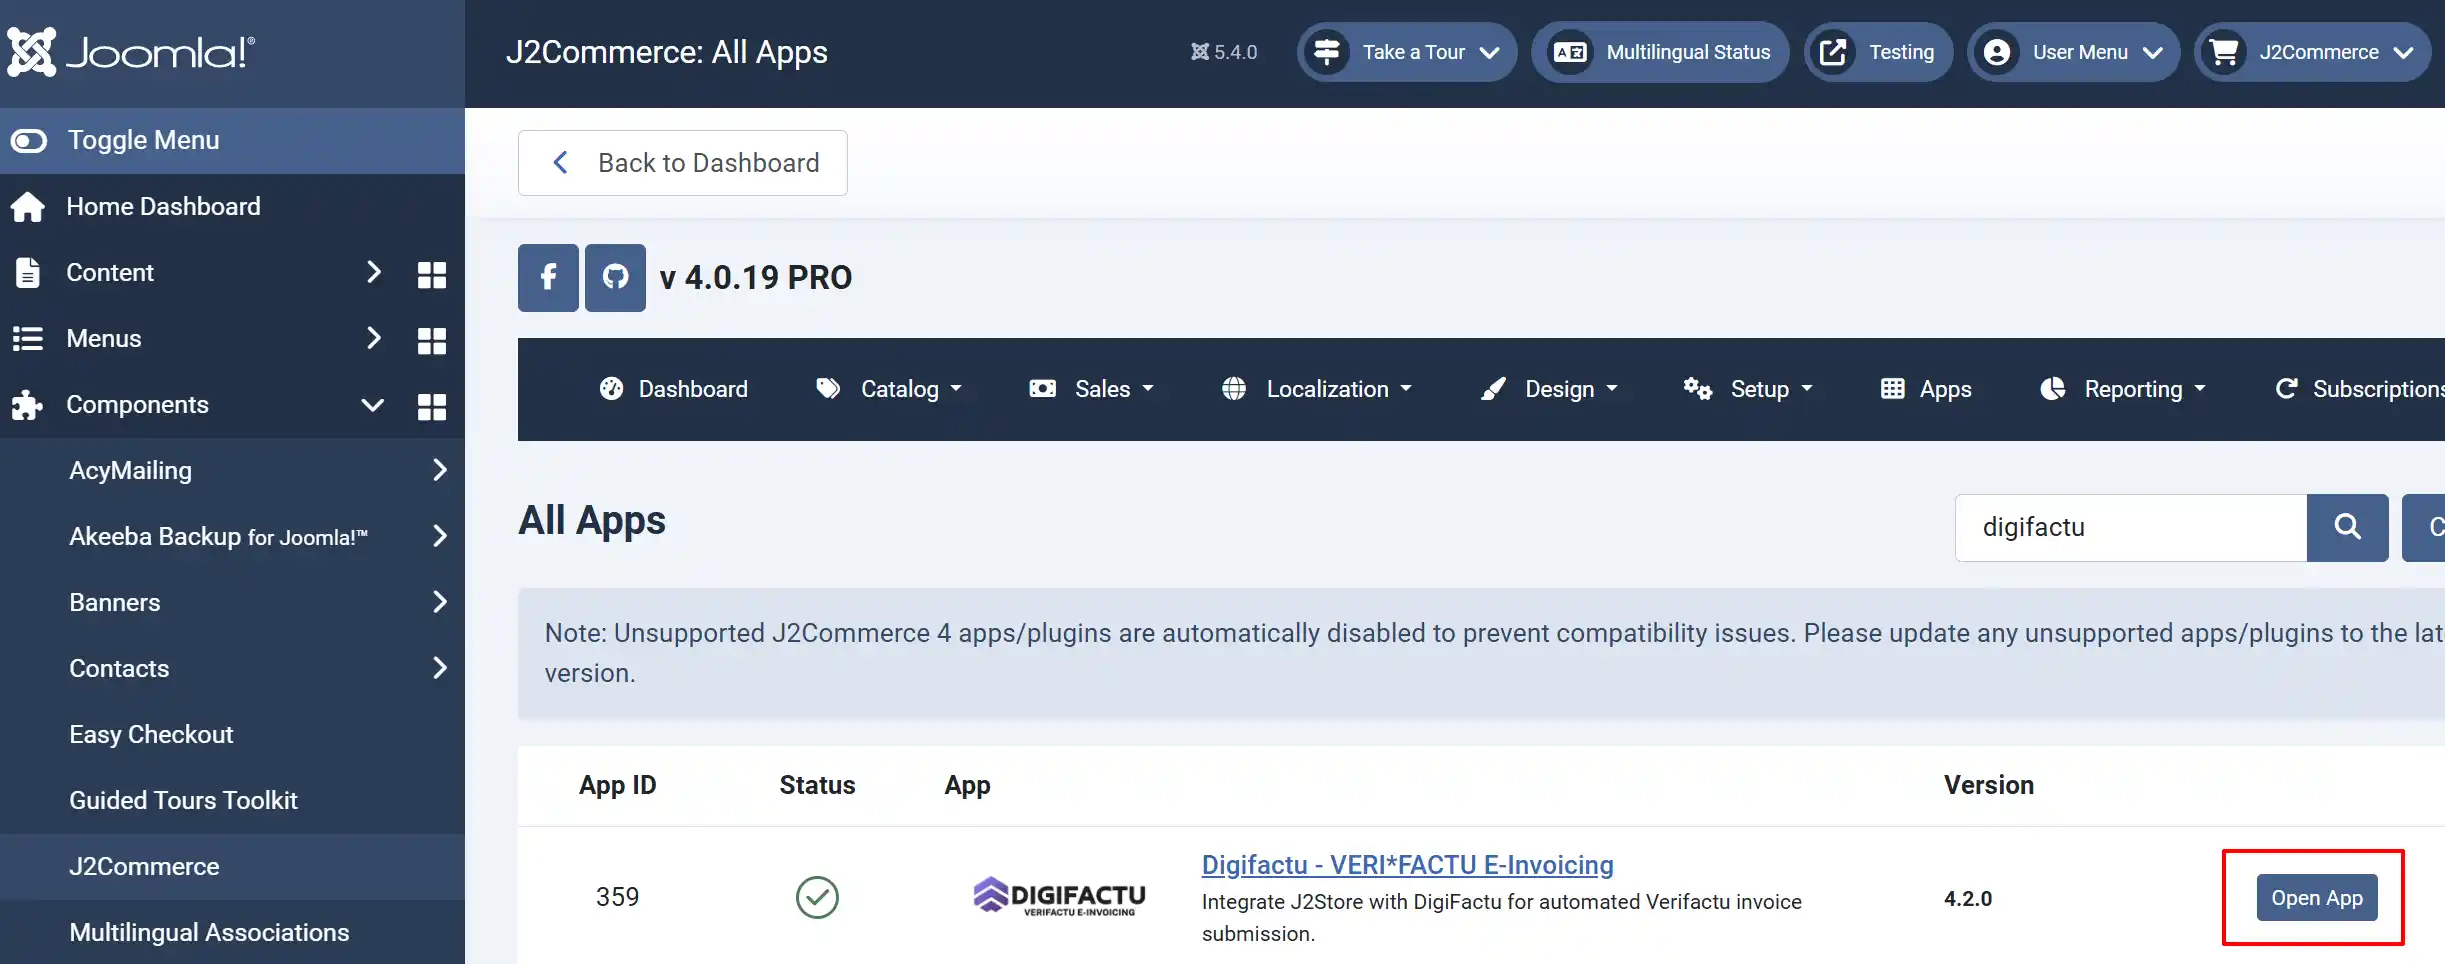Image resolution: width=2445 pixels, height=964 pixels.
Task: Open the Facebook page icon
Action: pyautogui.click(x=548, y=278)
